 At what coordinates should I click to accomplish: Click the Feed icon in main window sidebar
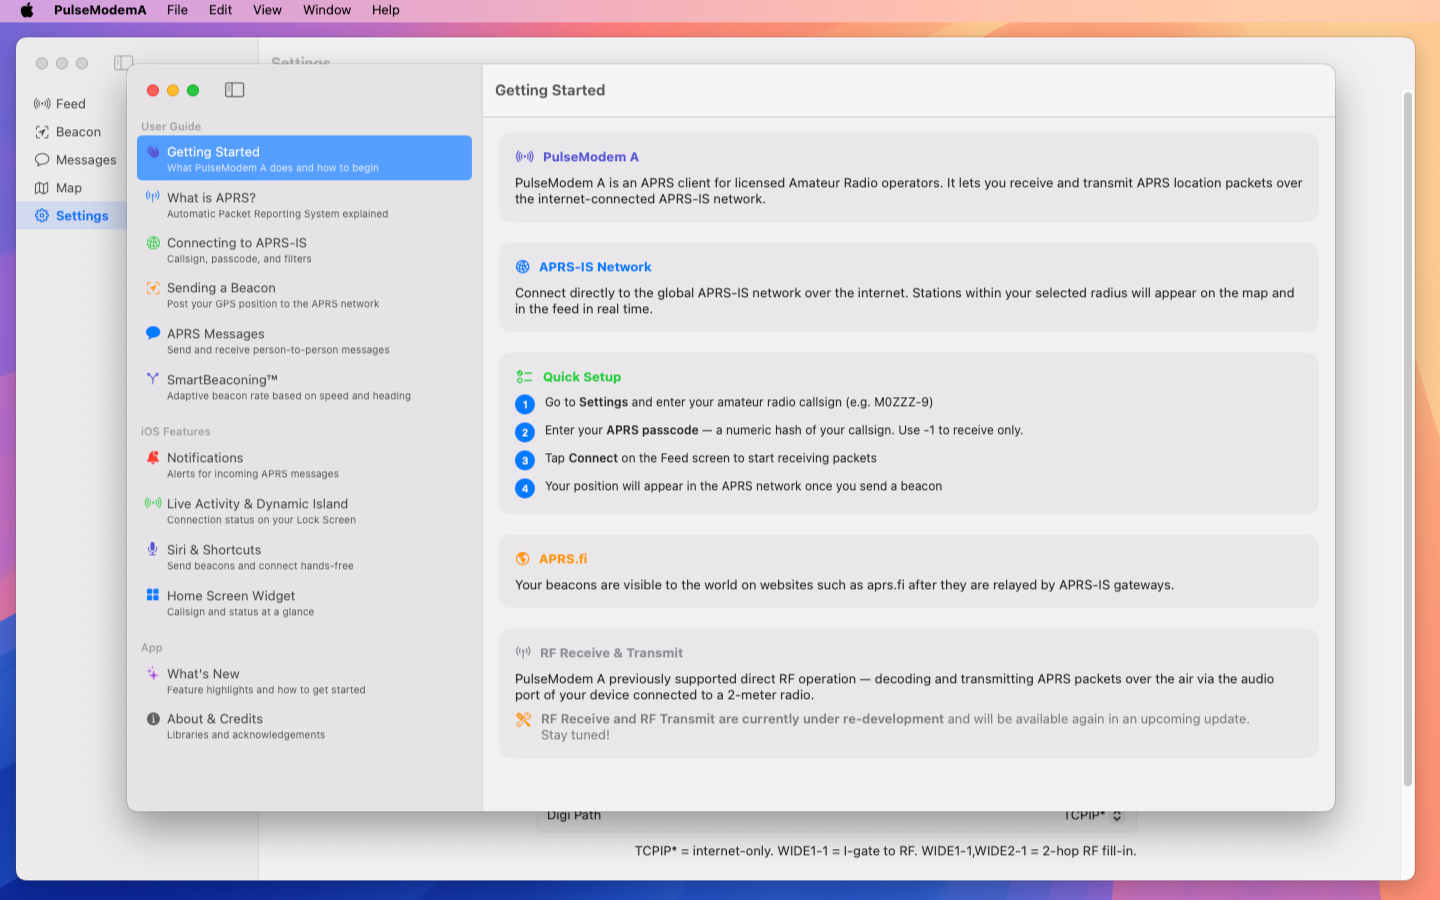tap(42, 104)
